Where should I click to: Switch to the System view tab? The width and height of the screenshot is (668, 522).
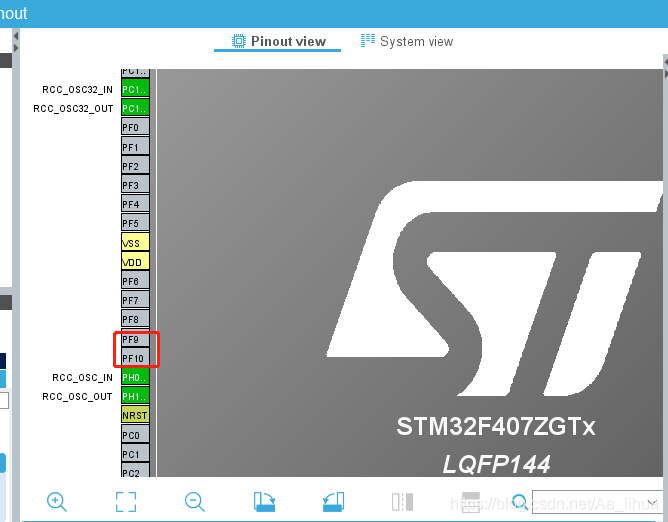pos(406,41)
